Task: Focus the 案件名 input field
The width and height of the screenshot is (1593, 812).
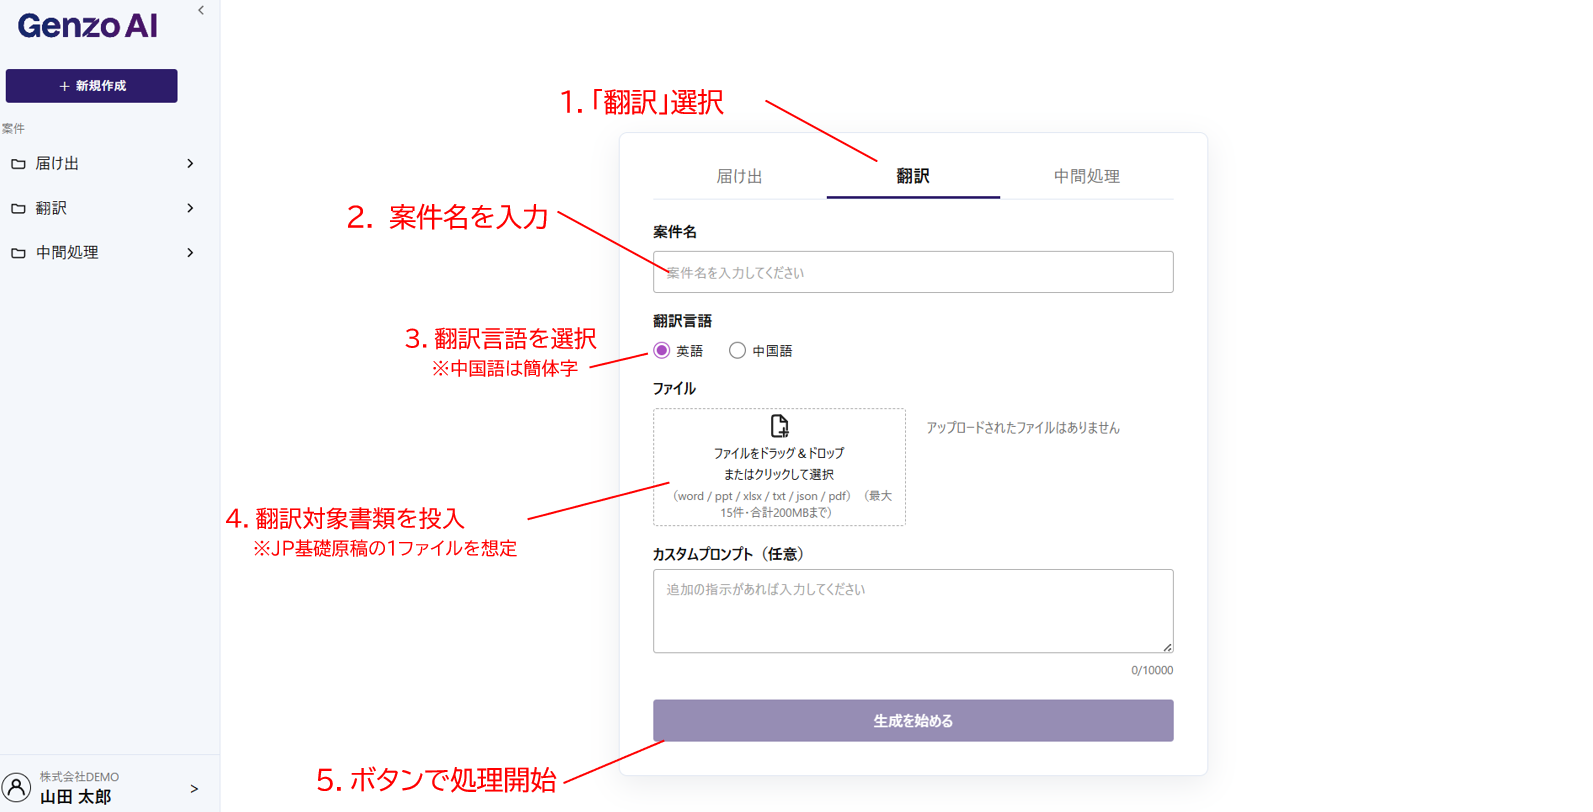Action: pyautogui.click(x=913, y=272)
